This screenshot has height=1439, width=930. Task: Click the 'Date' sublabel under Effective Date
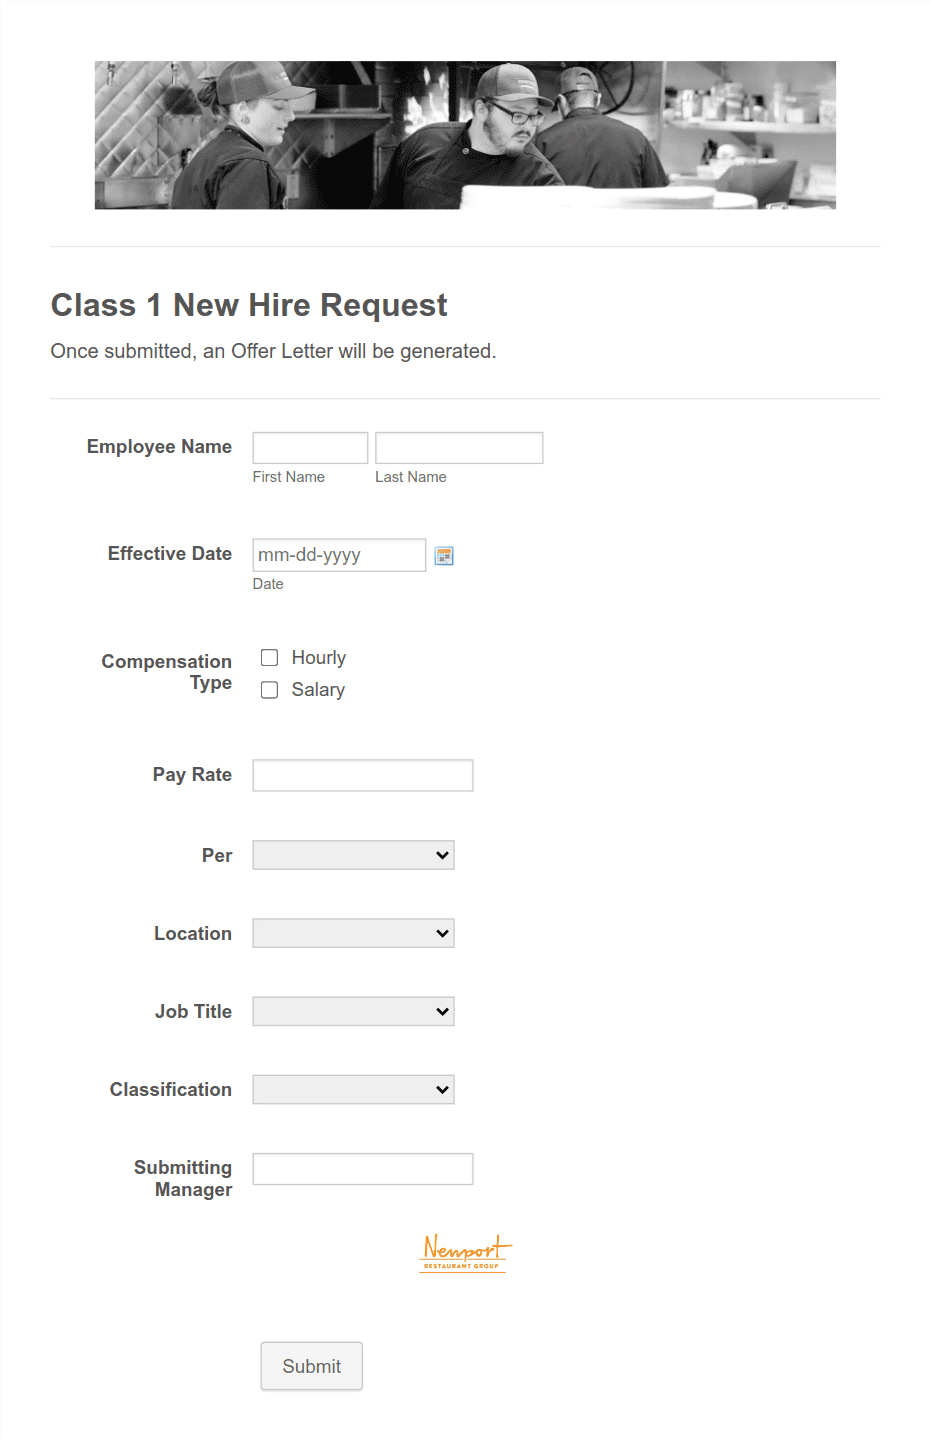[268, 584]
